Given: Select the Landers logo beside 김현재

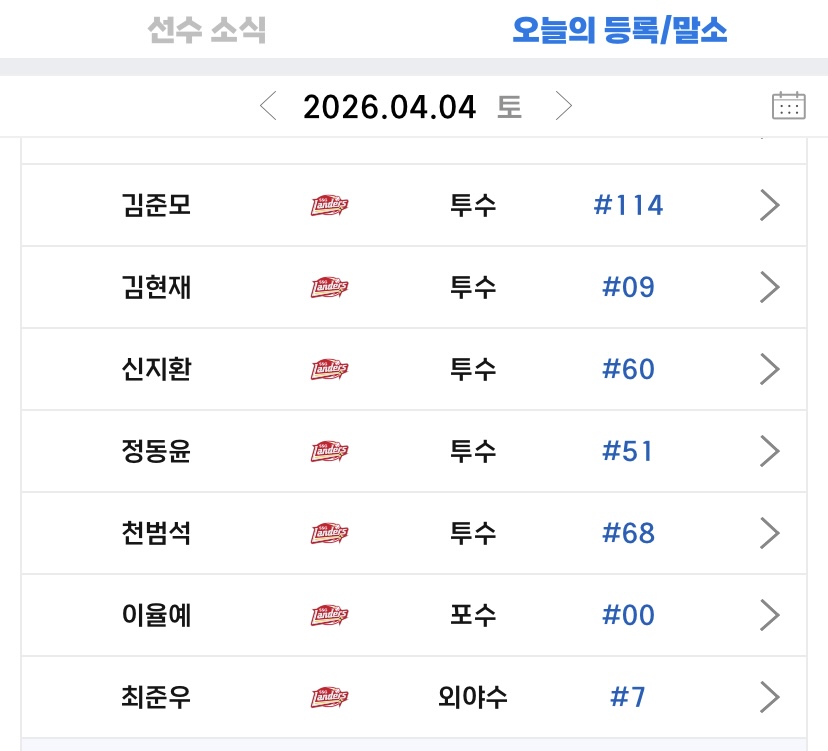Looking at the screenshot, I should point(329,287).
